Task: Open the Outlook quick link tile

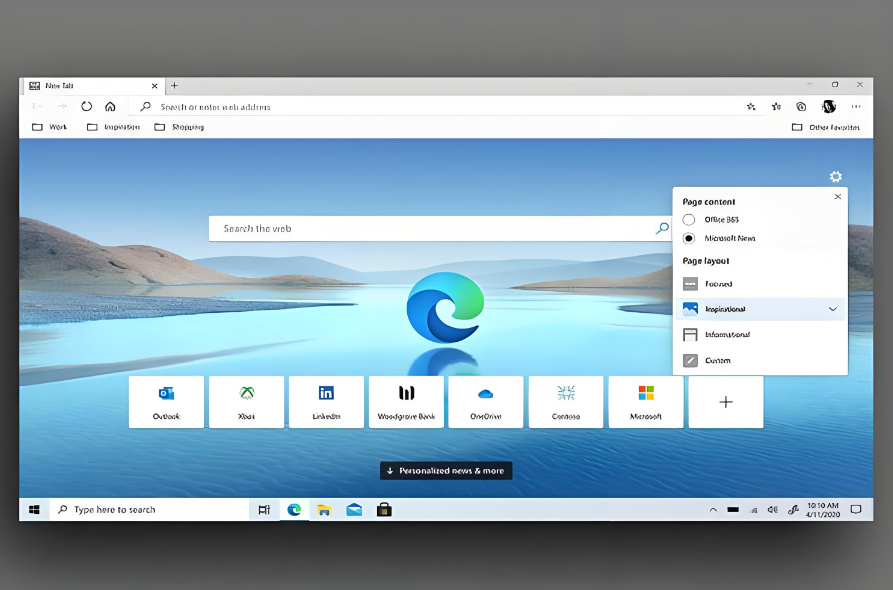Action: tap(166, 401)
